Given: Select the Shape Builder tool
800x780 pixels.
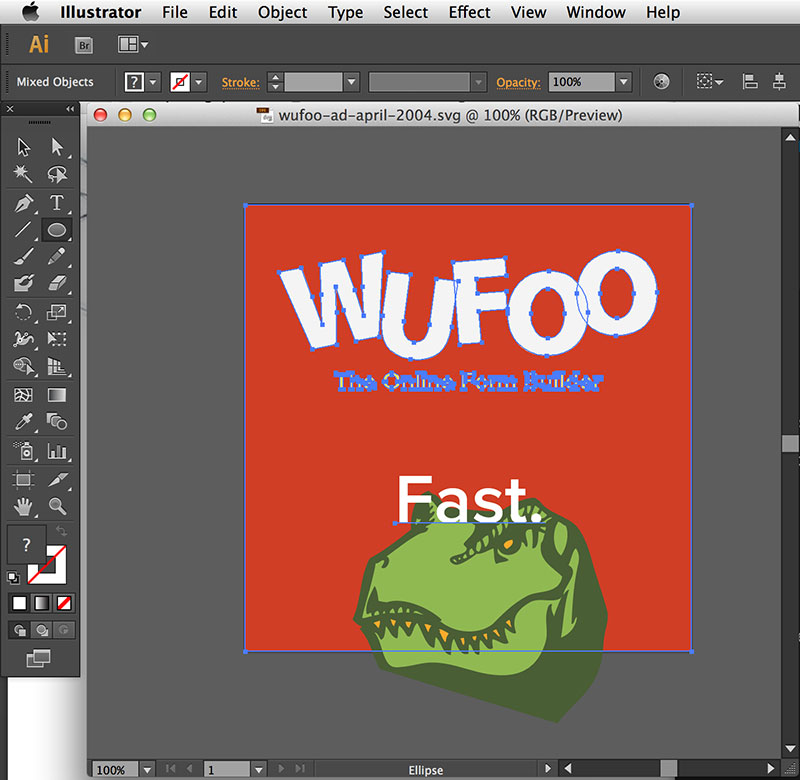Looking at the screenshot, I should pos(23,366).
